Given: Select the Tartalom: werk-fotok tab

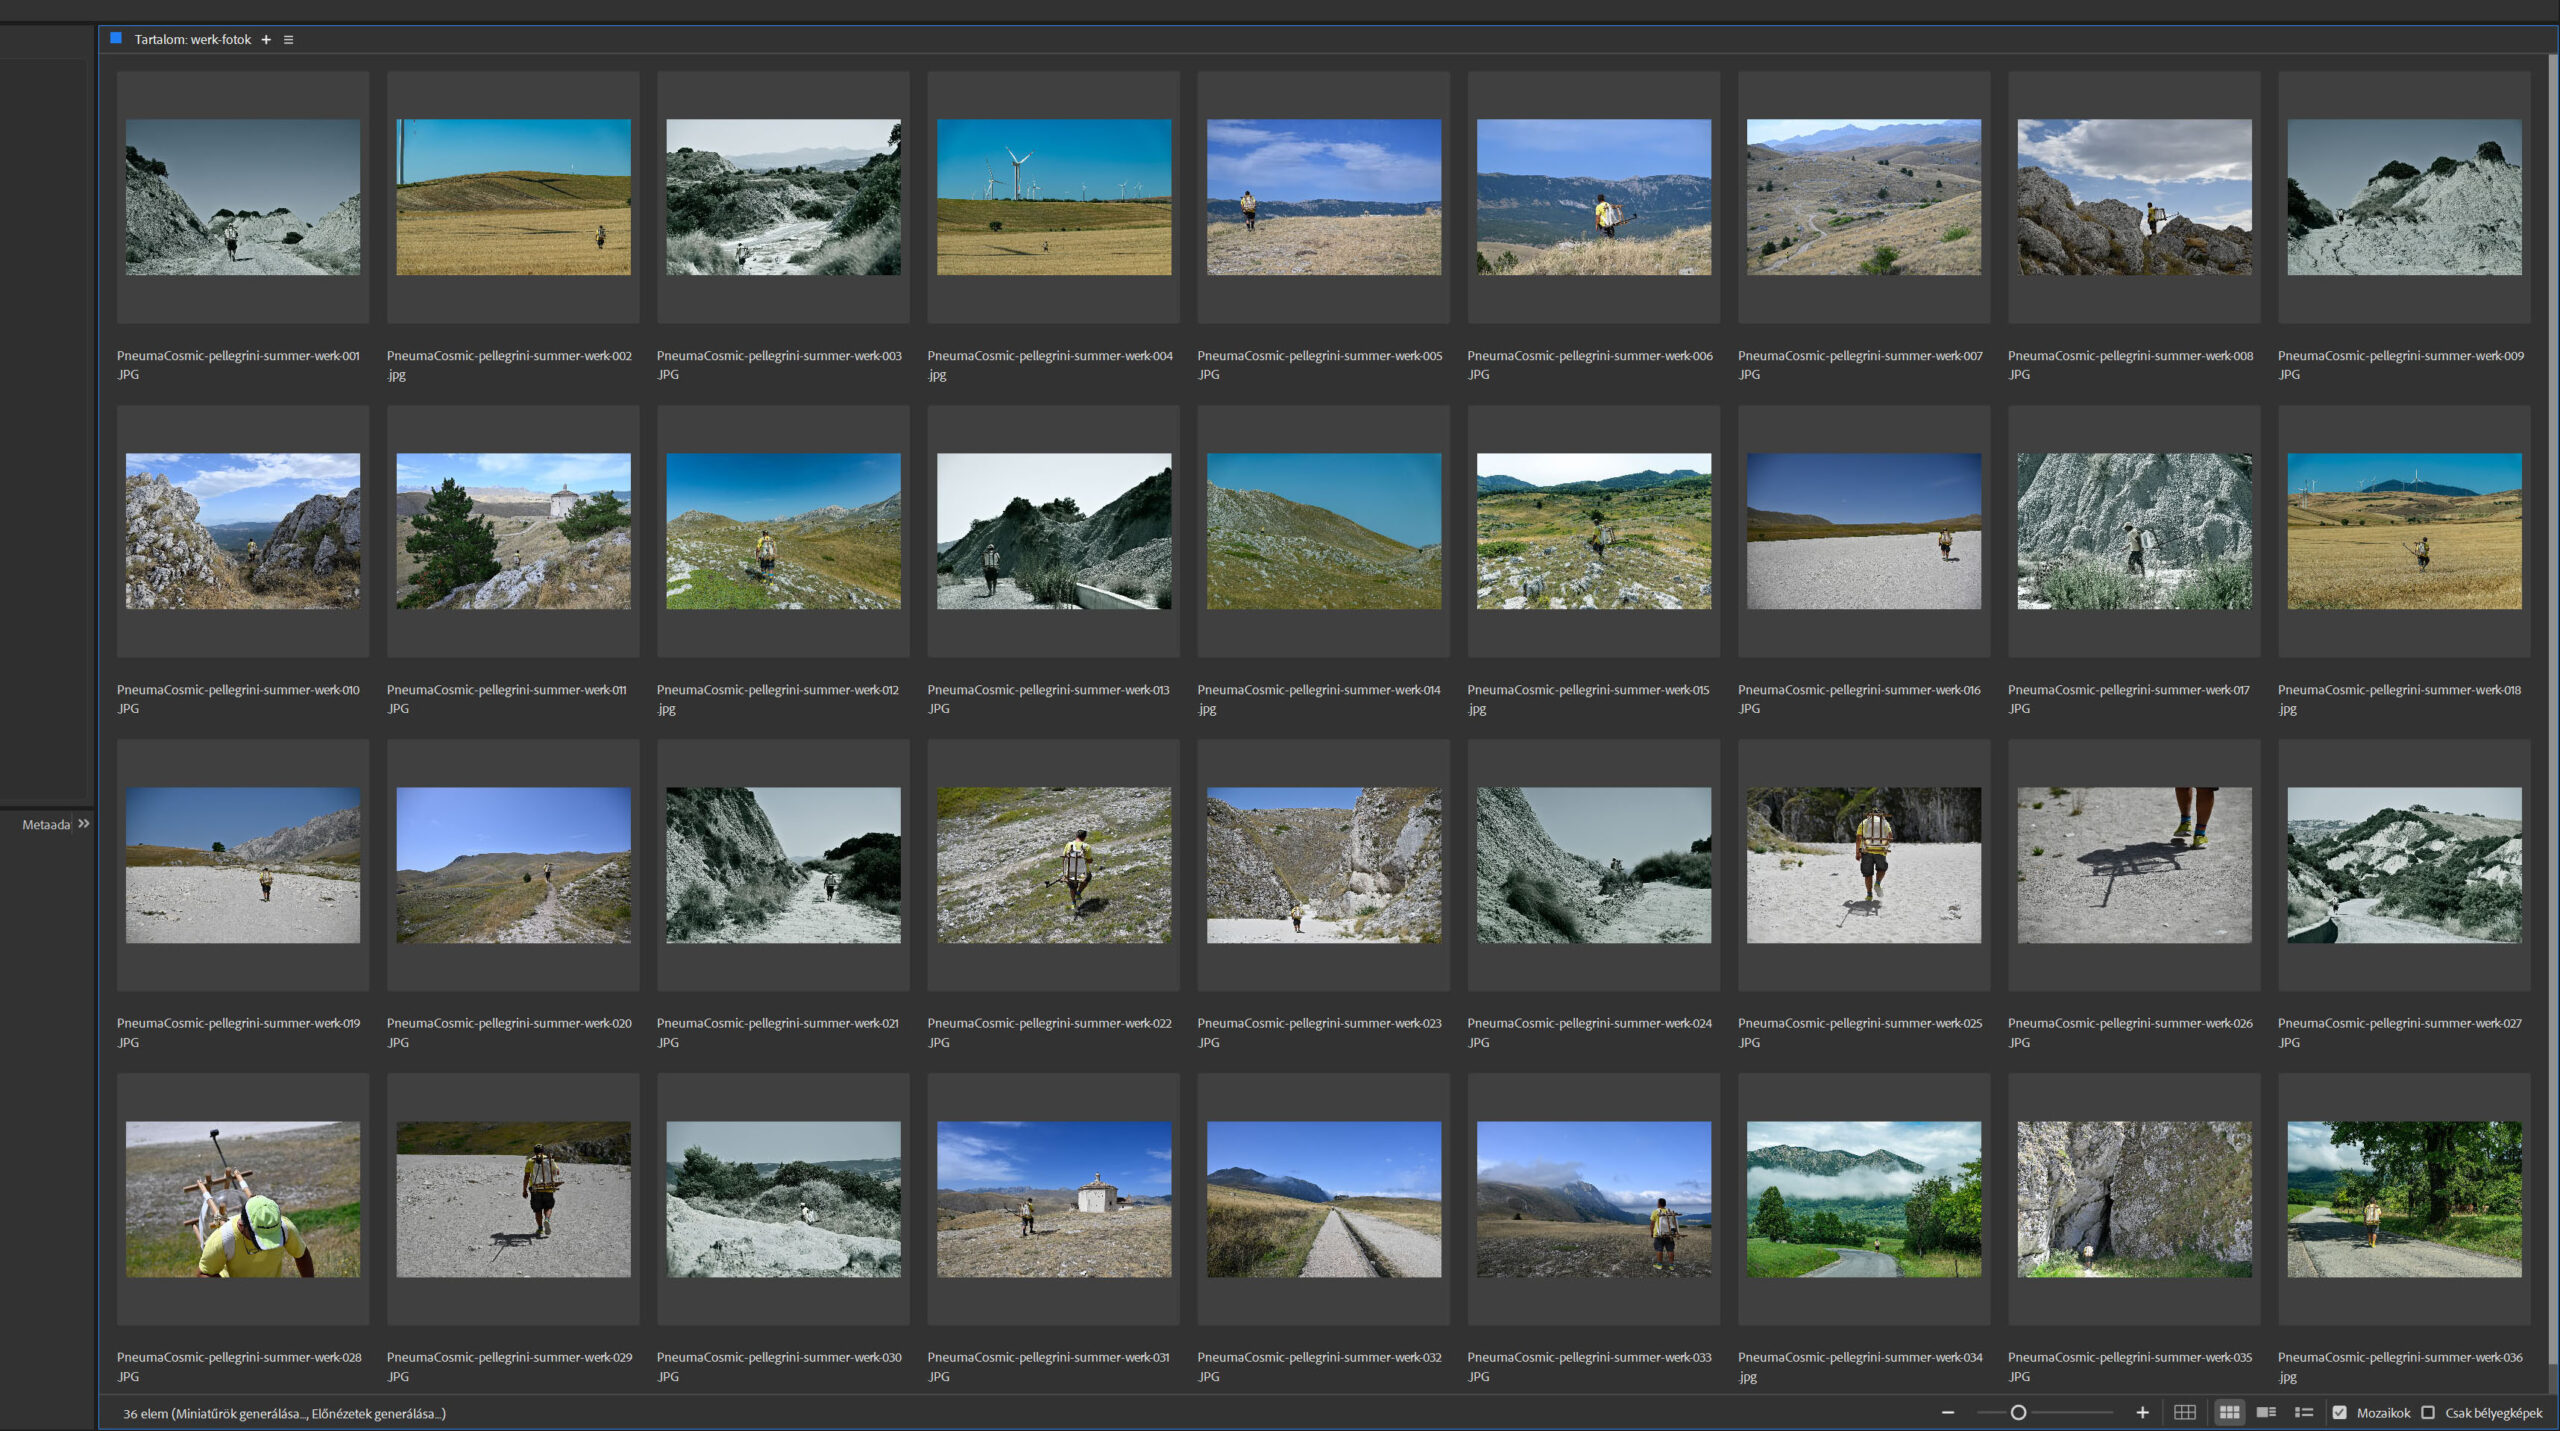Looking at the screenshot, I should pos(192,40).
